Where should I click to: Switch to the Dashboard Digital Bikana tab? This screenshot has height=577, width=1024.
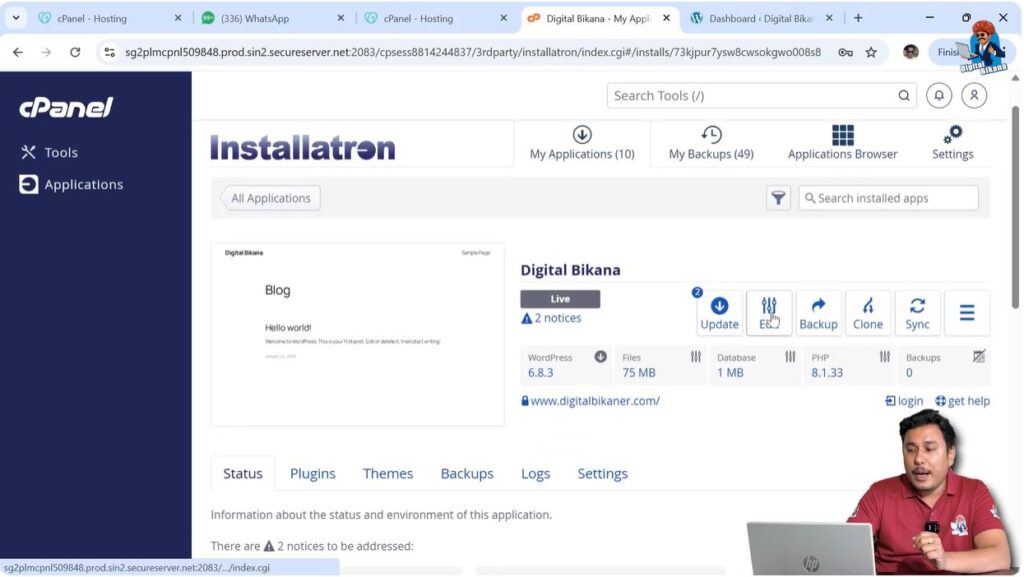(761, 18)
